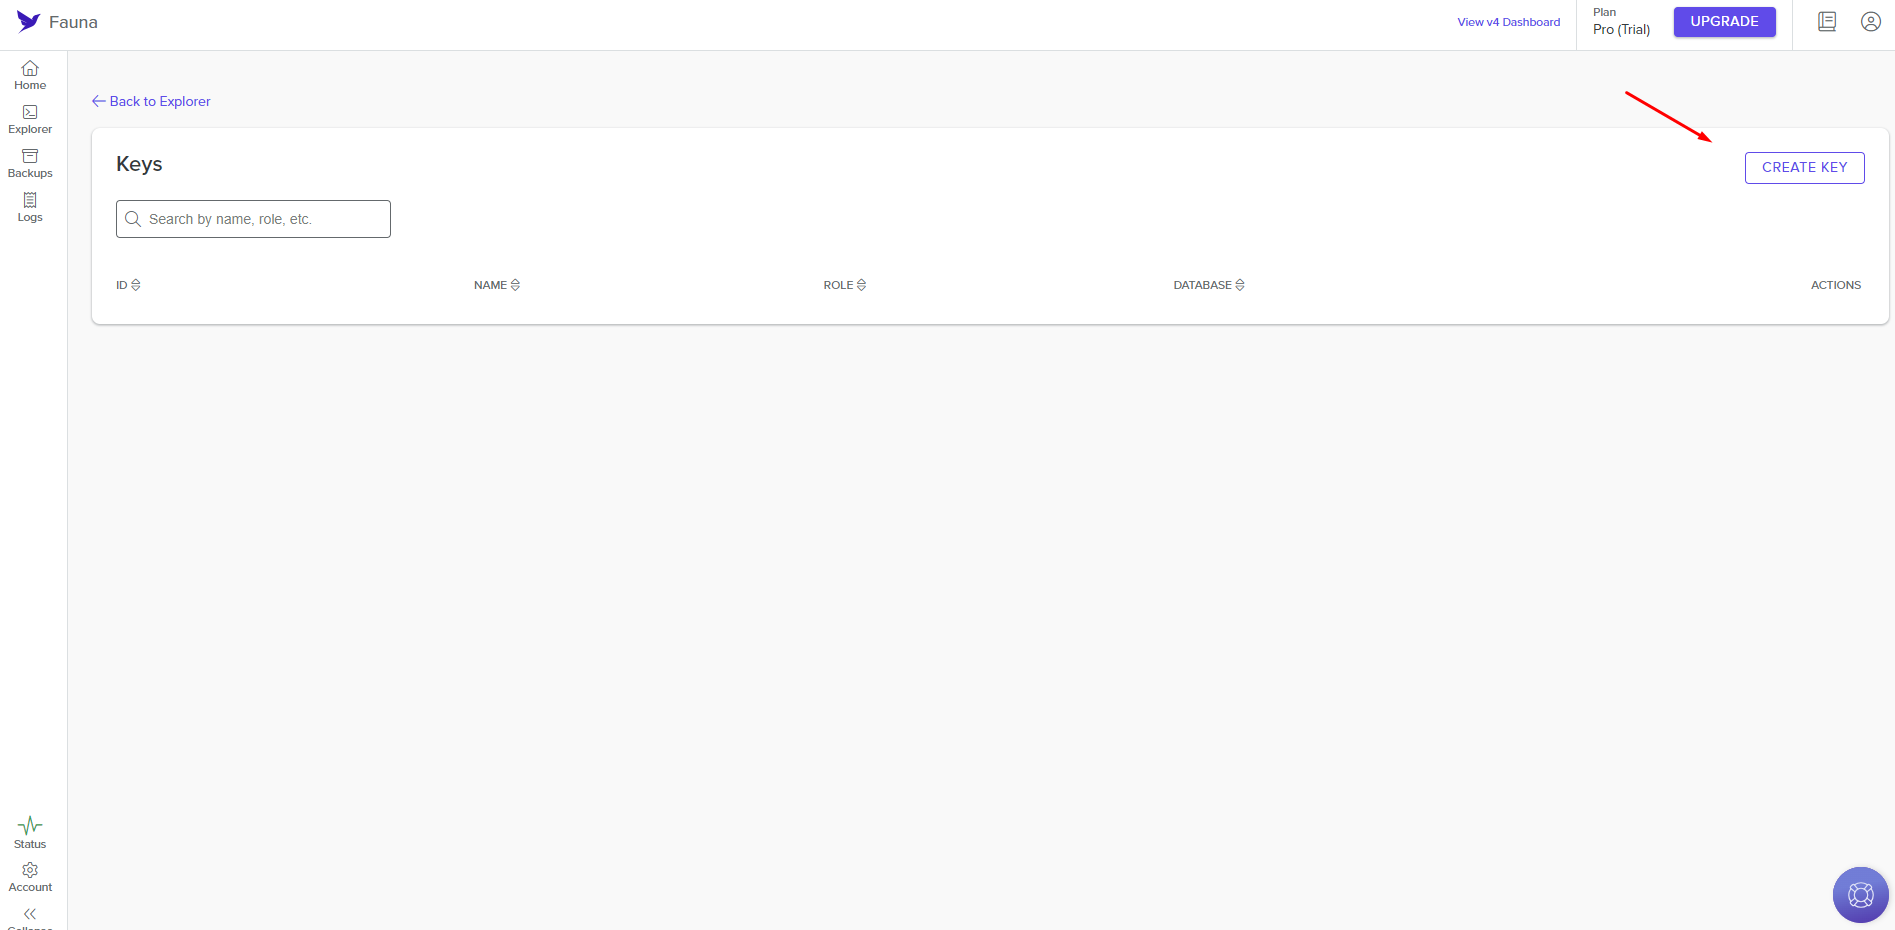Click the CREATE KEY button
The image size is (1895, 930).
1804,168
